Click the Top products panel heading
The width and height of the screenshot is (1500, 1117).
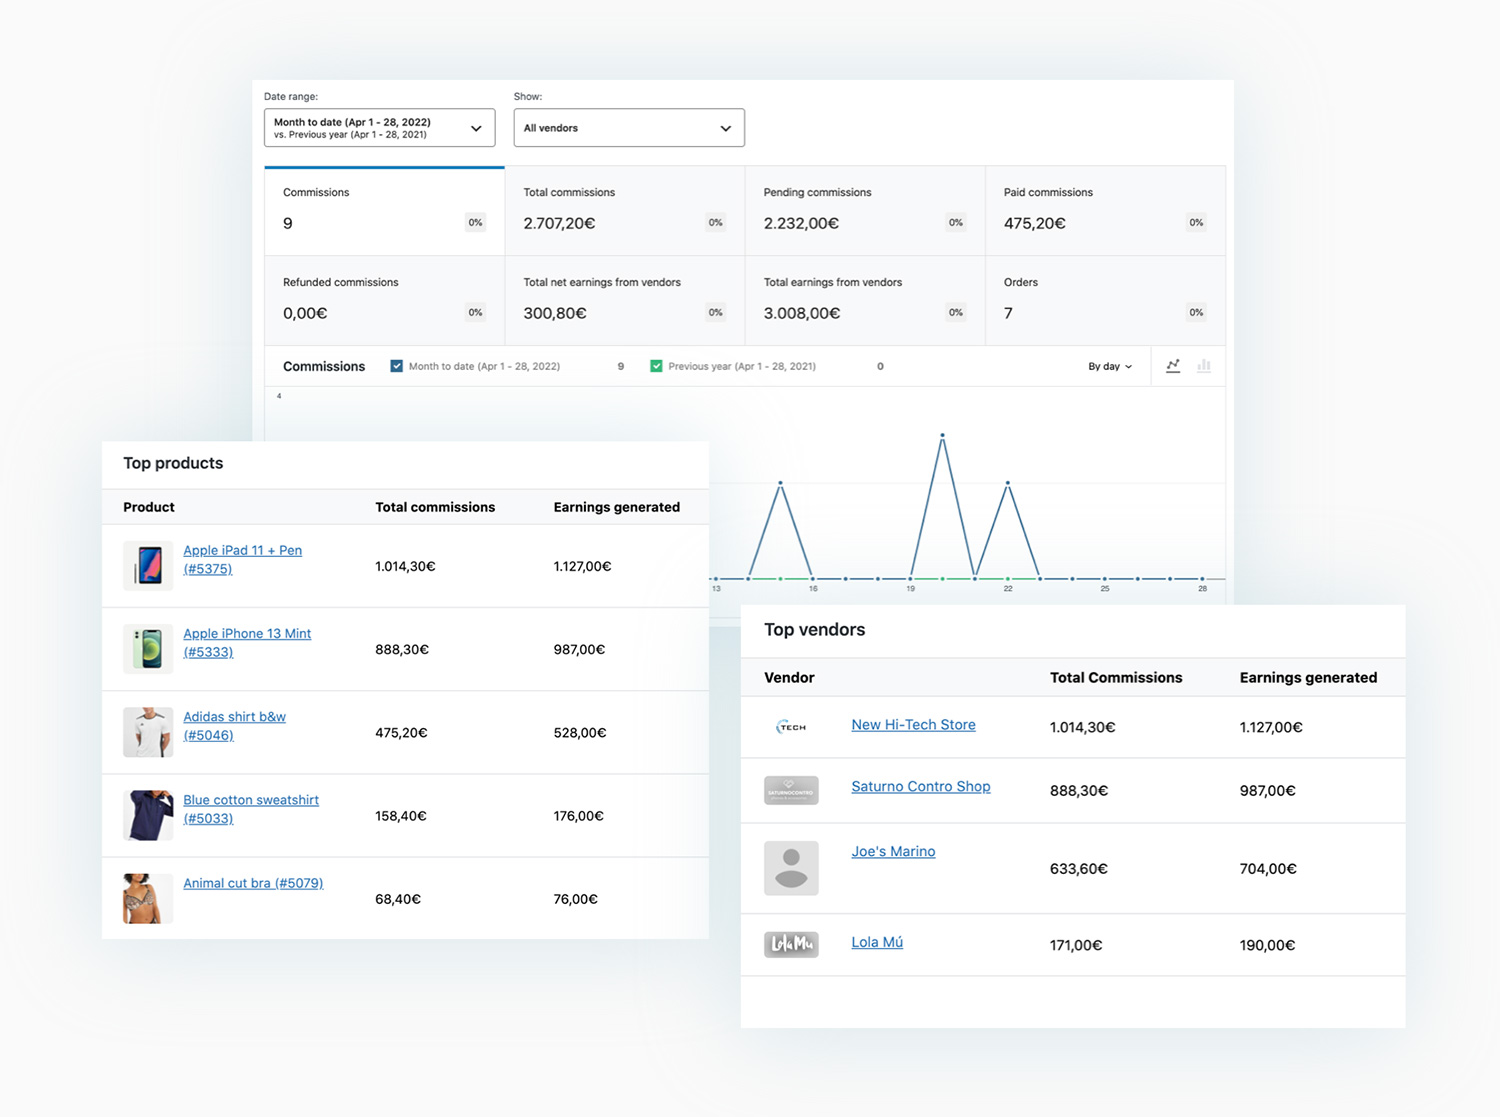click(173, 463)
